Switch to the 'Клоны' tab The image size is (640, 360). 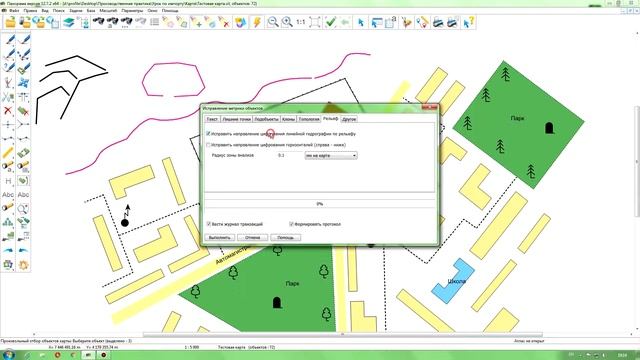288,119
